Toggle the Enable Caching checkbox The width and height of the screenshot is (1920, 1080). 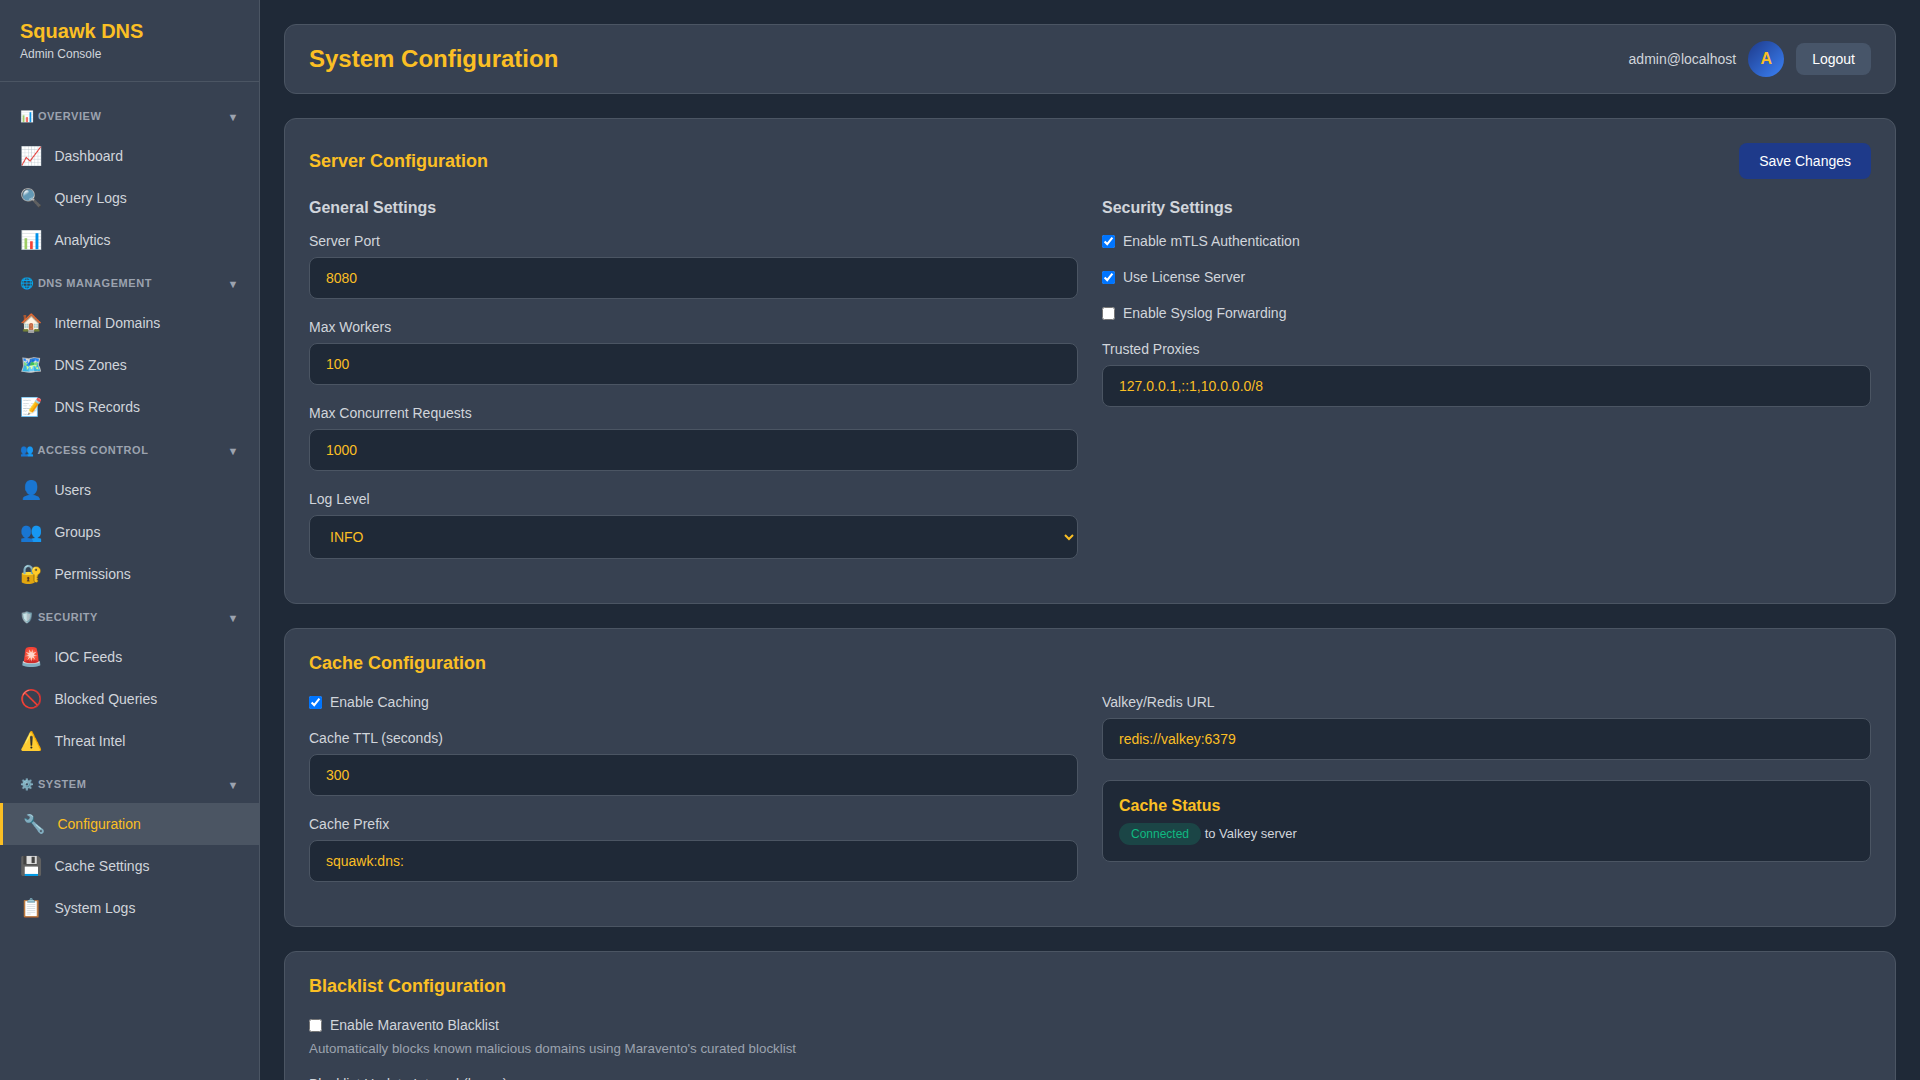tap(315, 702)
